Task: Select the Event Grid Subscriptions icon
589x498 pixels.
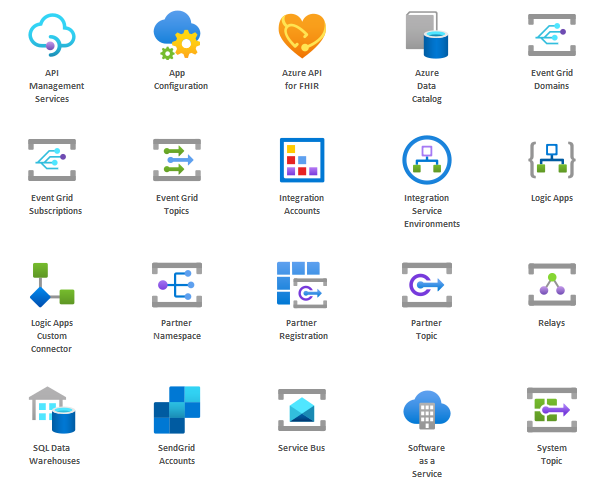Action: pos(52,160)
